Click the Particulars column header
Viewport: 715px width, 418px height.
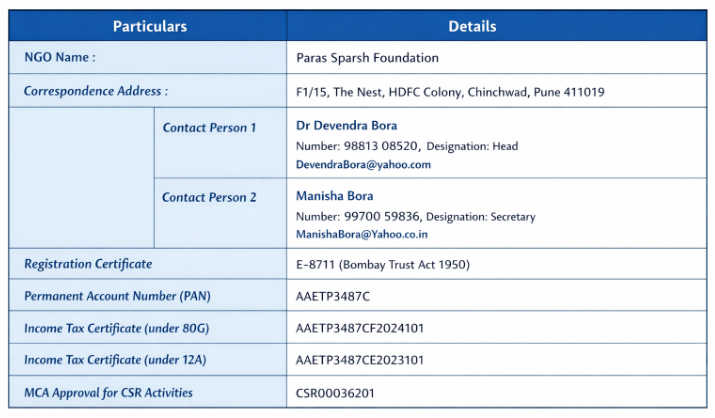point(149,26)
